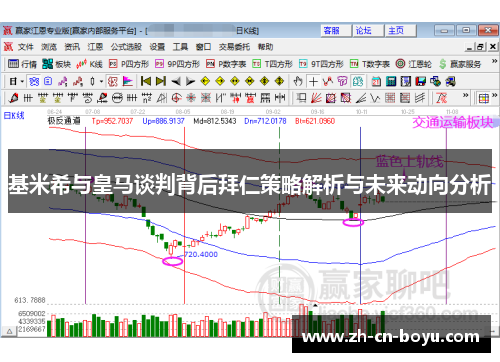This screenshot has height=362, width=500.
Task: Open the 9T四方形 tool
Action: tap(321, 64)
